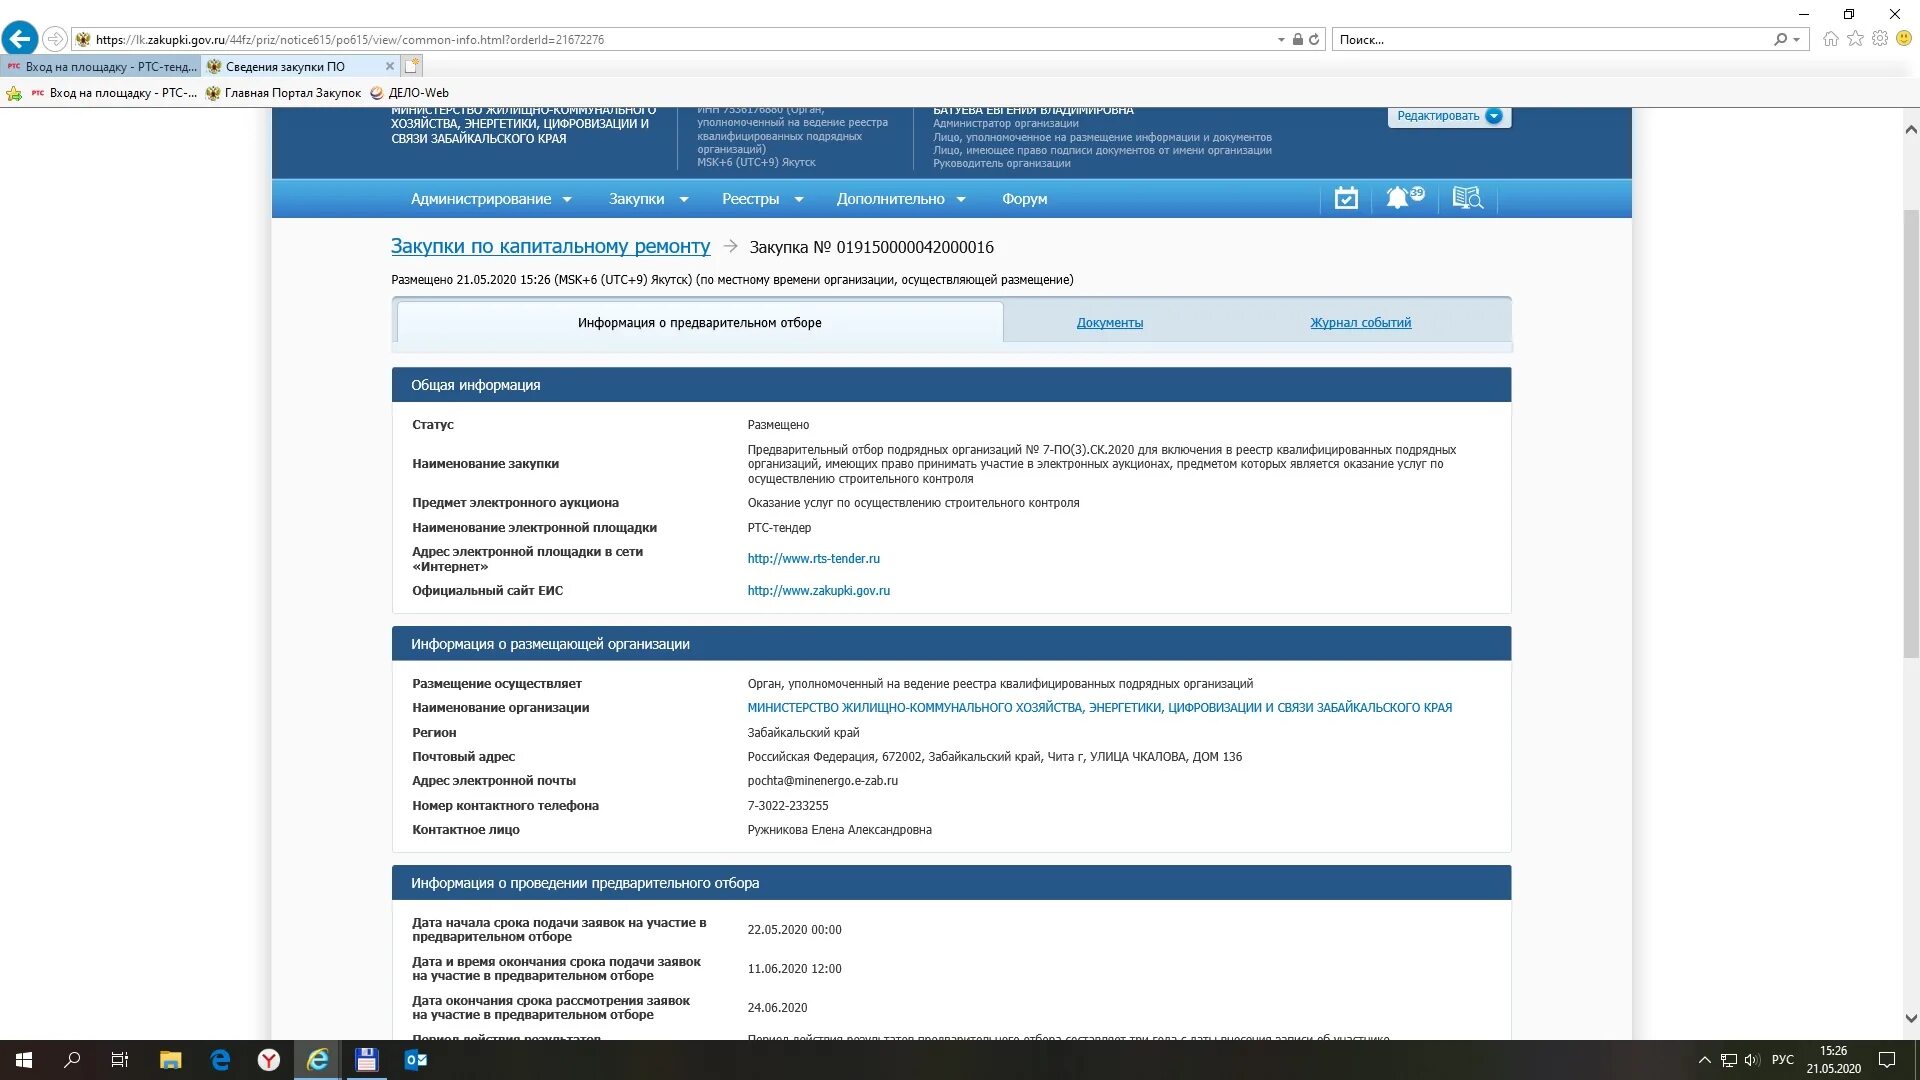Close the 'Сведения закупки ПО' tab

(x=390, y=67)
